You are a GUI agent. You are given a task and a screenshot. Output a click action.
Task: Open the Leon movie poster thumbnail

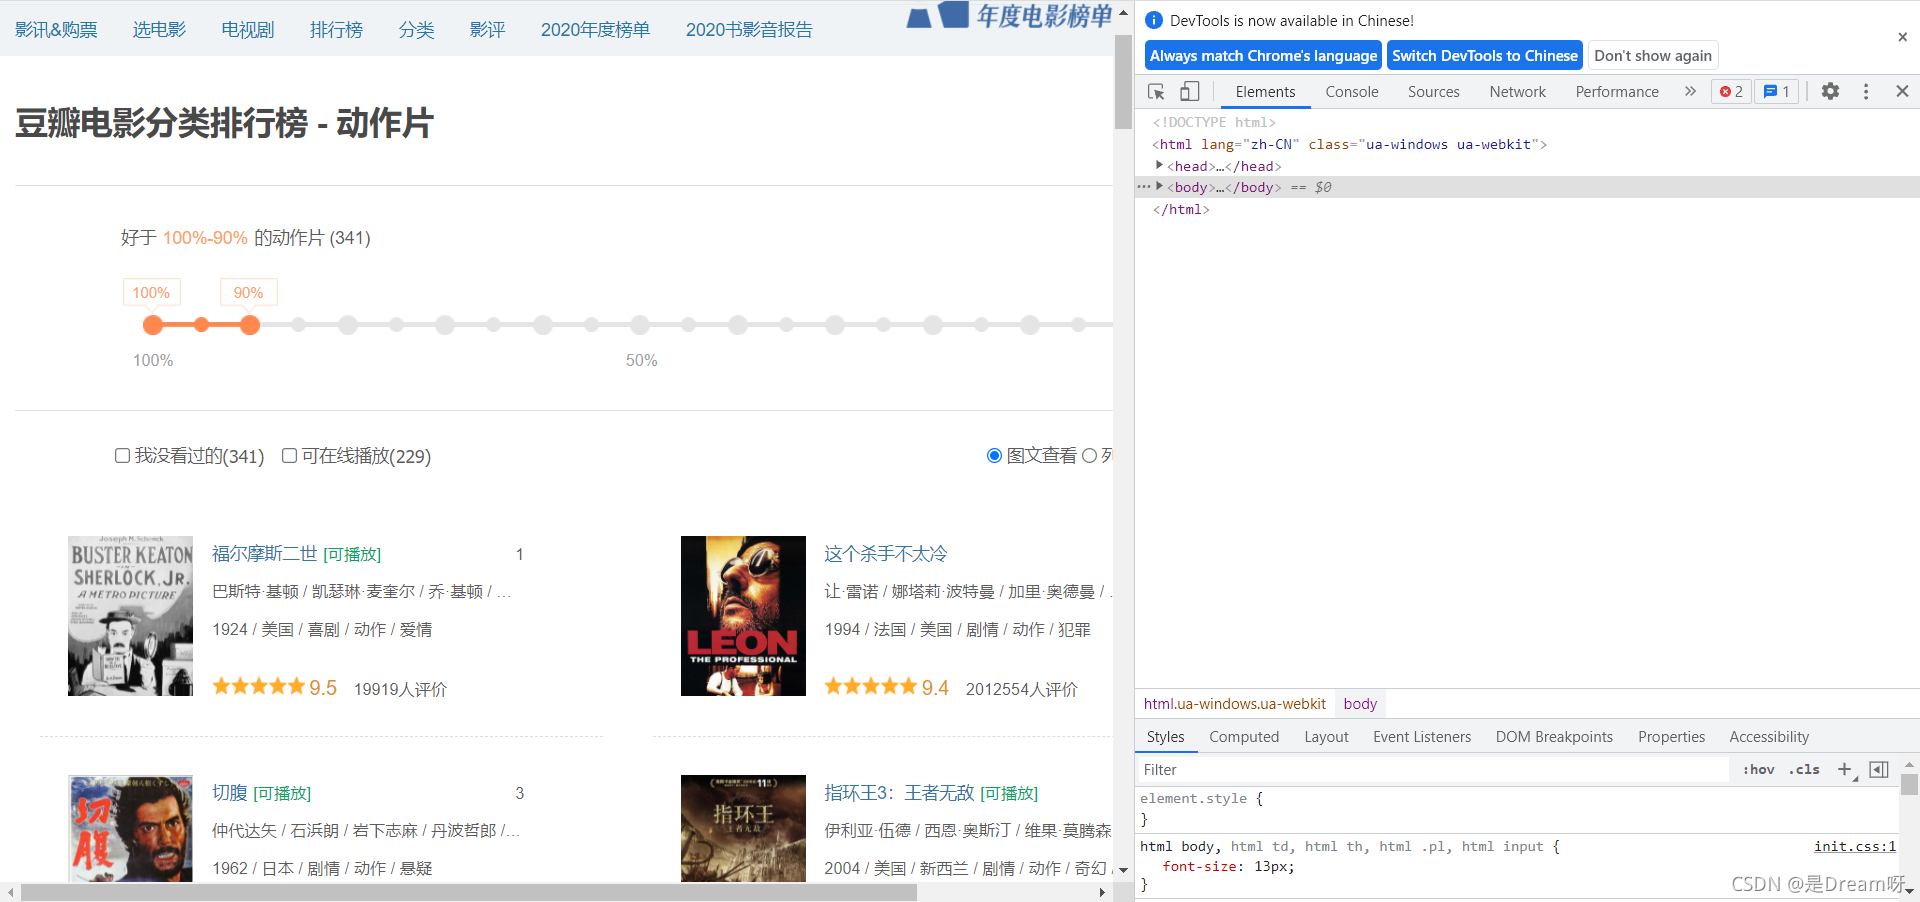click(743, 616)
